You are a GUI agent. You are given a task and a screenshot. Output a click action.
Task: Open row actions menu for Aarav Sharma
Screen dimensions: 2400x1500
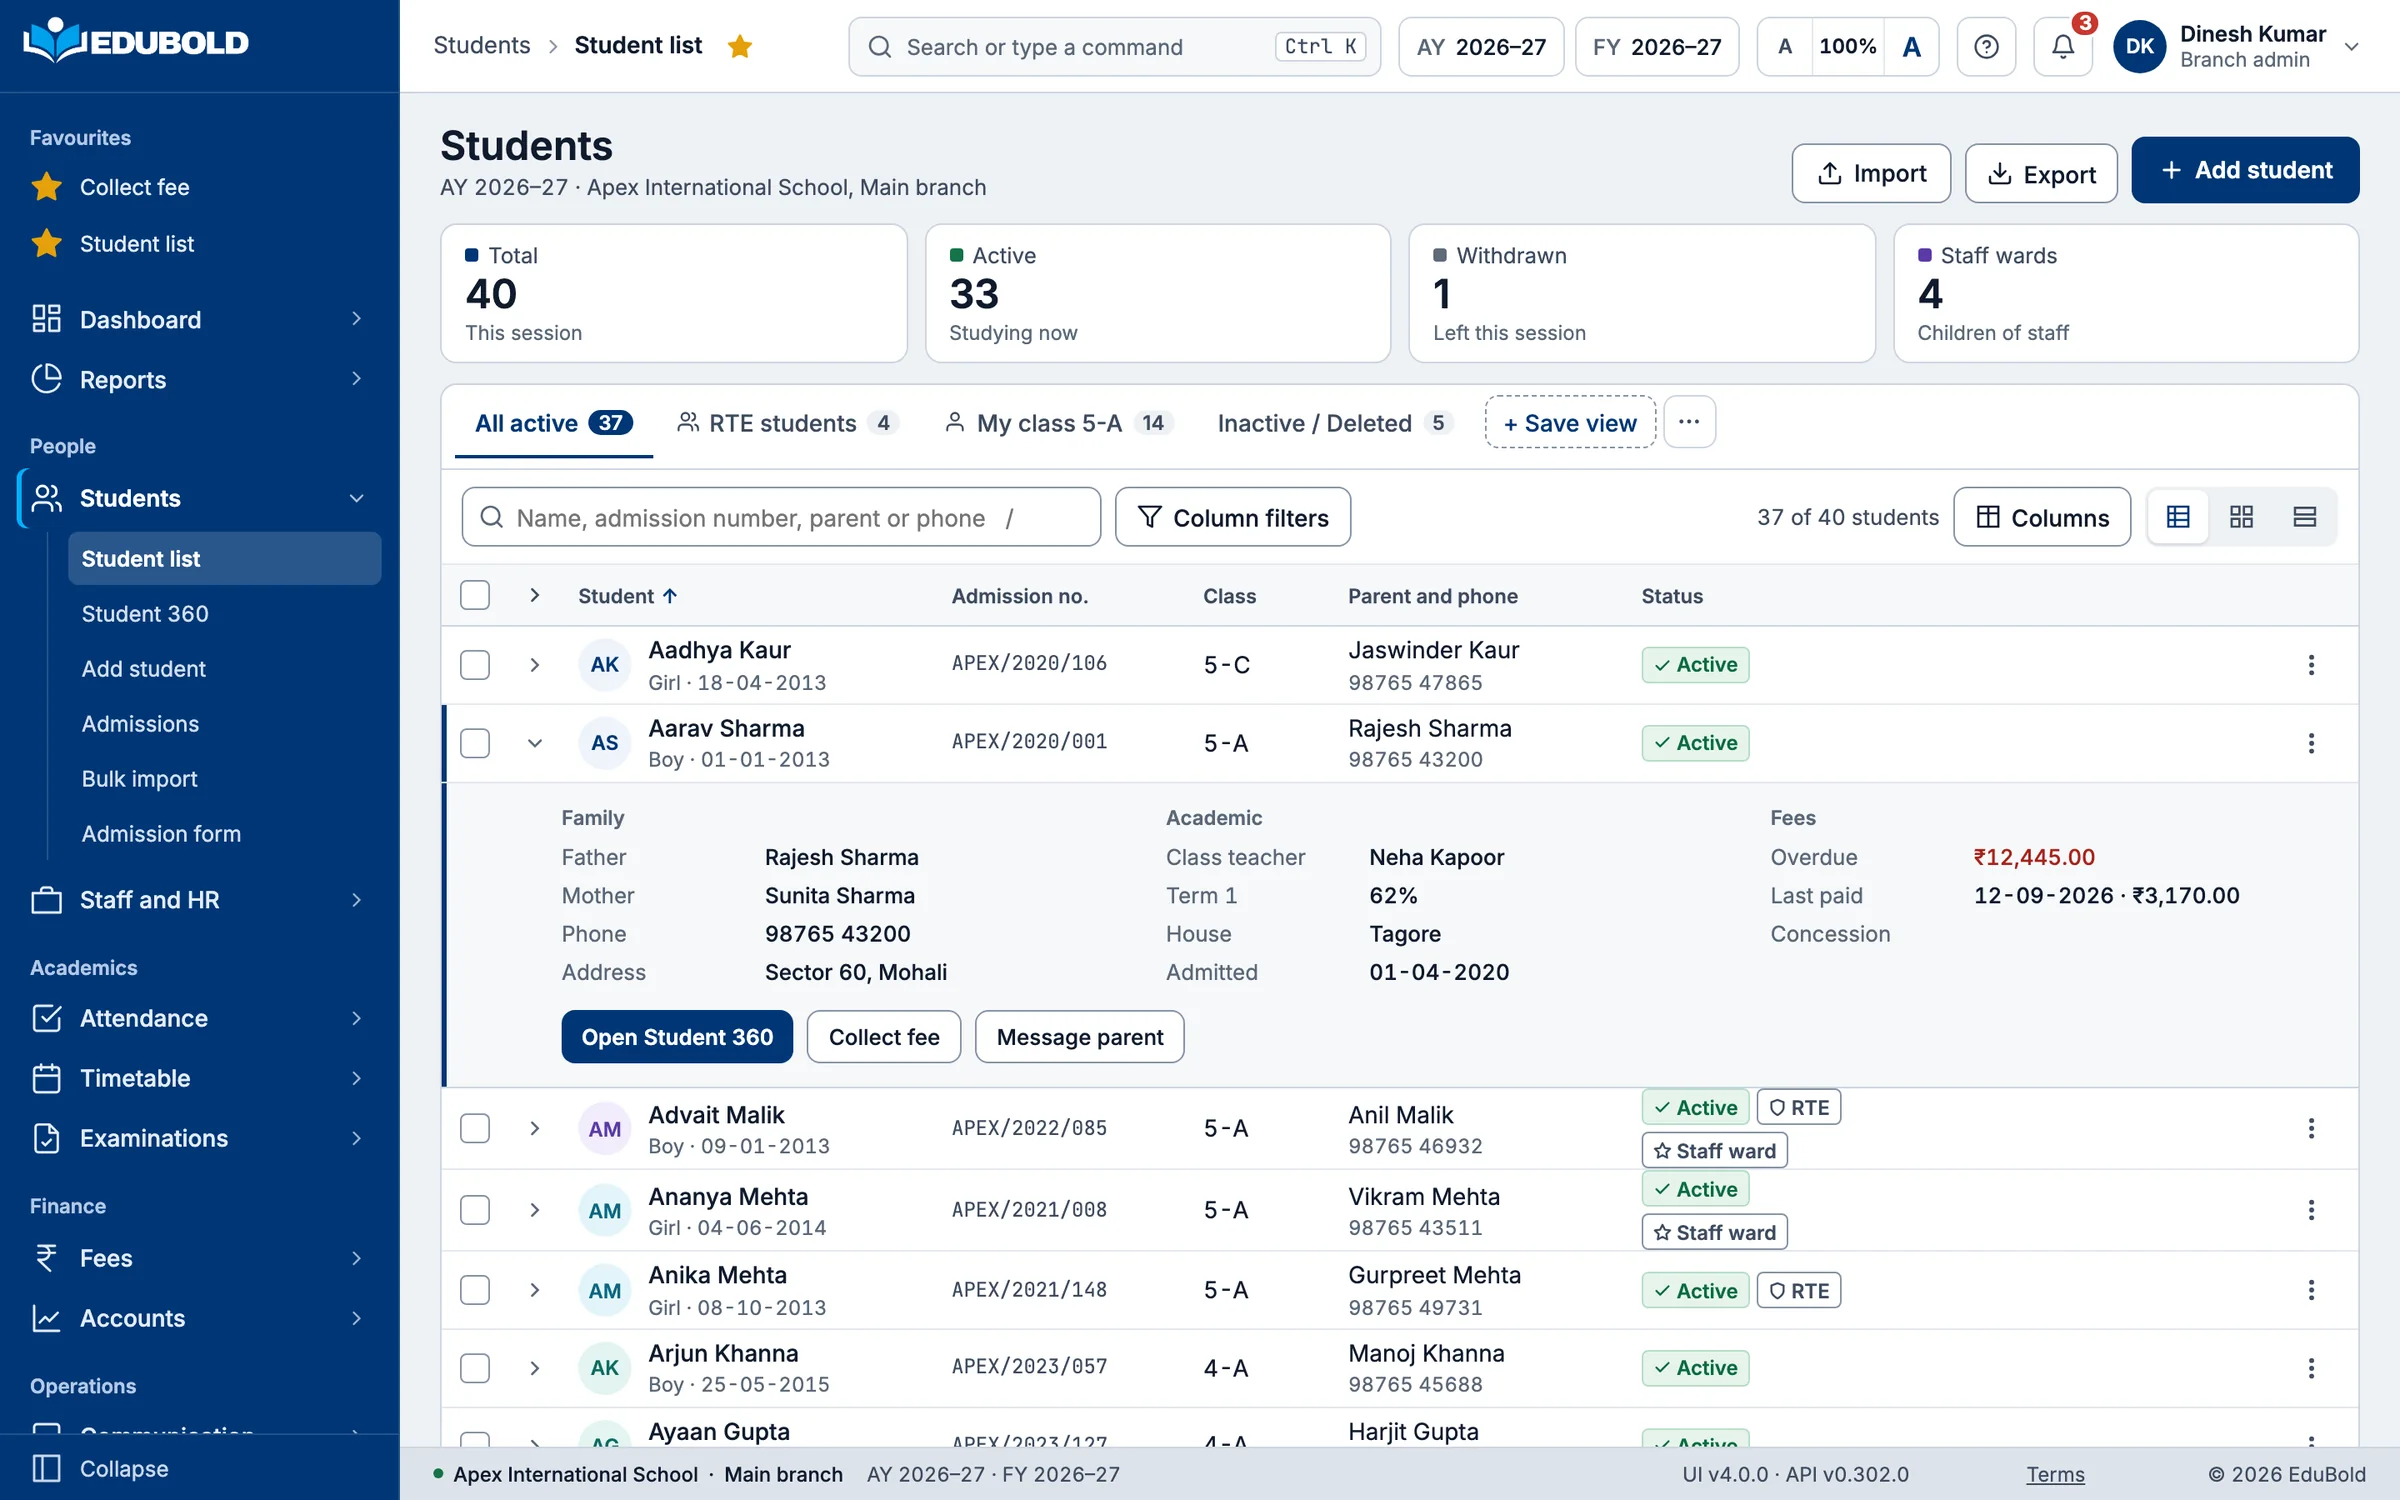tap(2311, 743)
